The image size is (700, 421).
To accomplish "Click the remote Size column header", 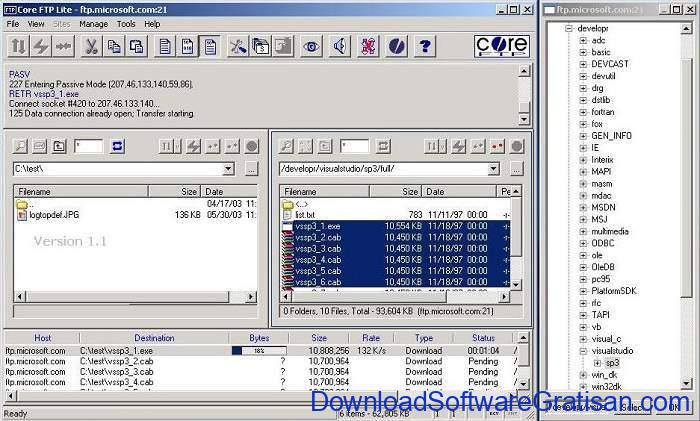I will pos(394,192).
